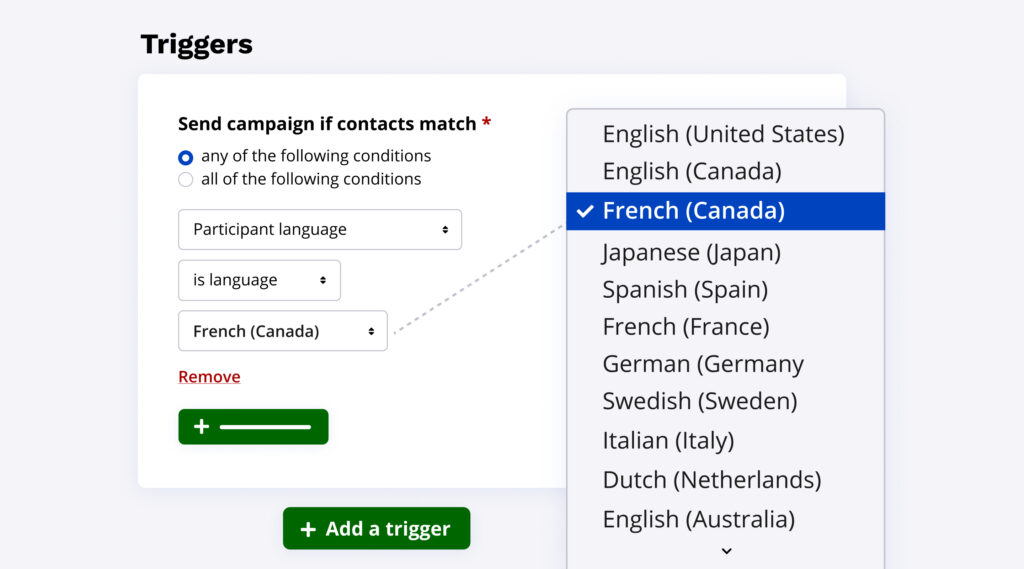The height and width of the screenshot is (569, 1024).
Task: Choose Italian (Italy) language option
Action: [x=668, y=440]
